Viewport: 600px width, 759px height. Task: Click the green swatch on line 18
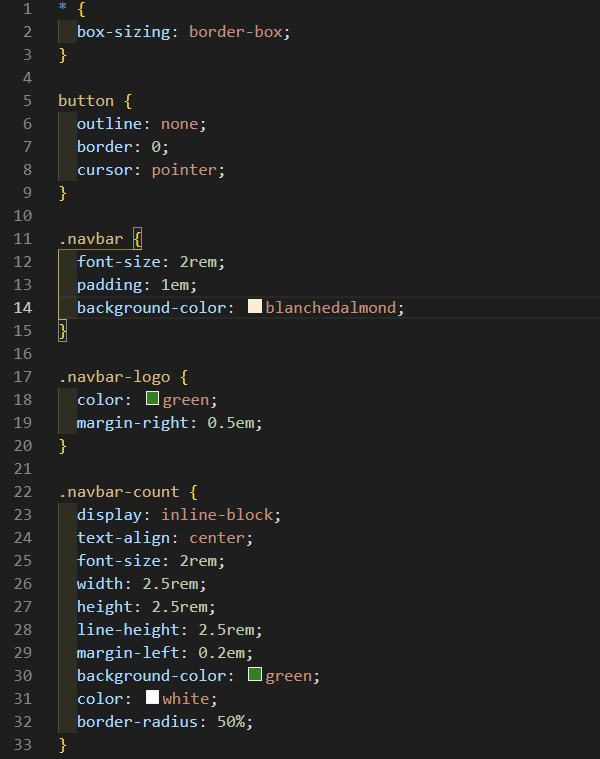152,398
